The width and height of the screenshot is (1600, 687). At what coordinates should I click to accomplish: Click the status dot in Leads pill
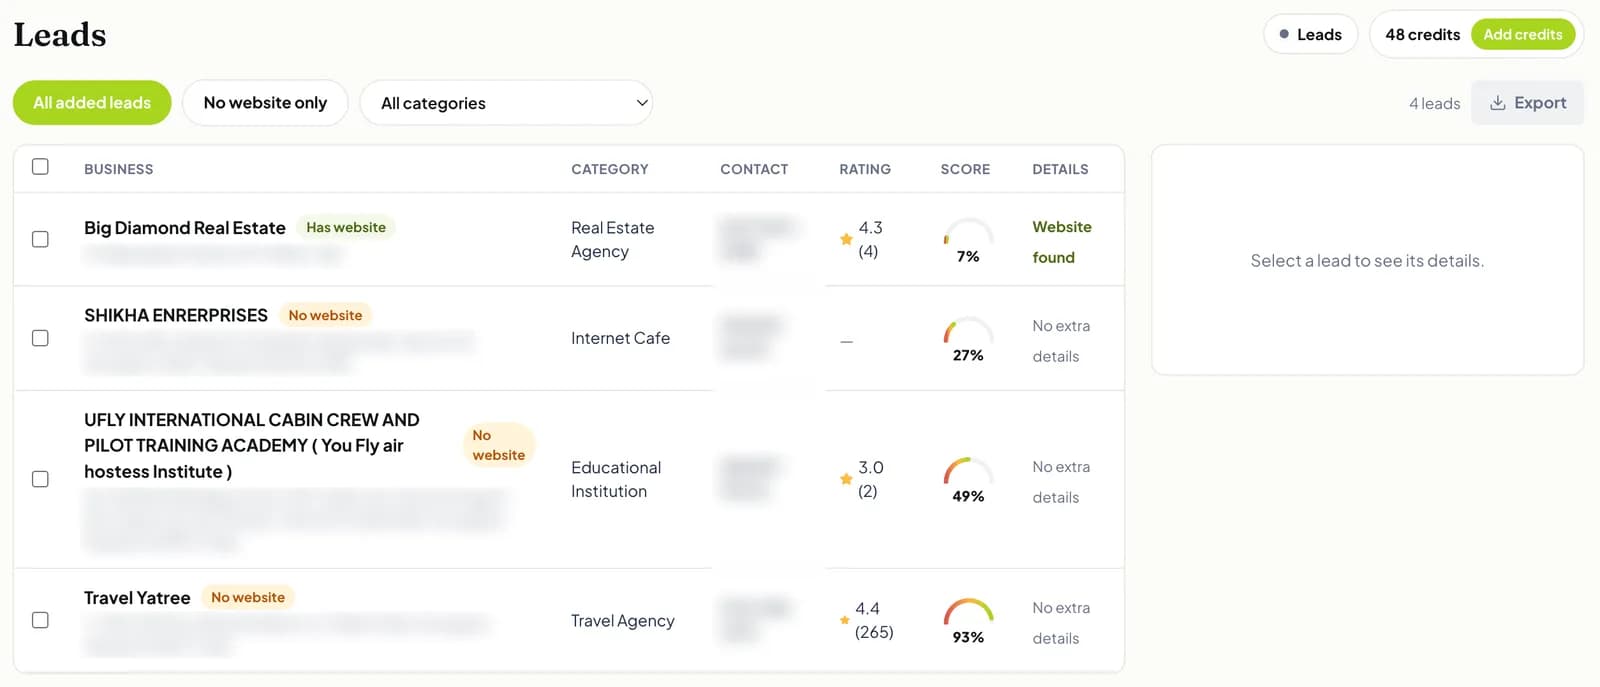(1284, 34)
